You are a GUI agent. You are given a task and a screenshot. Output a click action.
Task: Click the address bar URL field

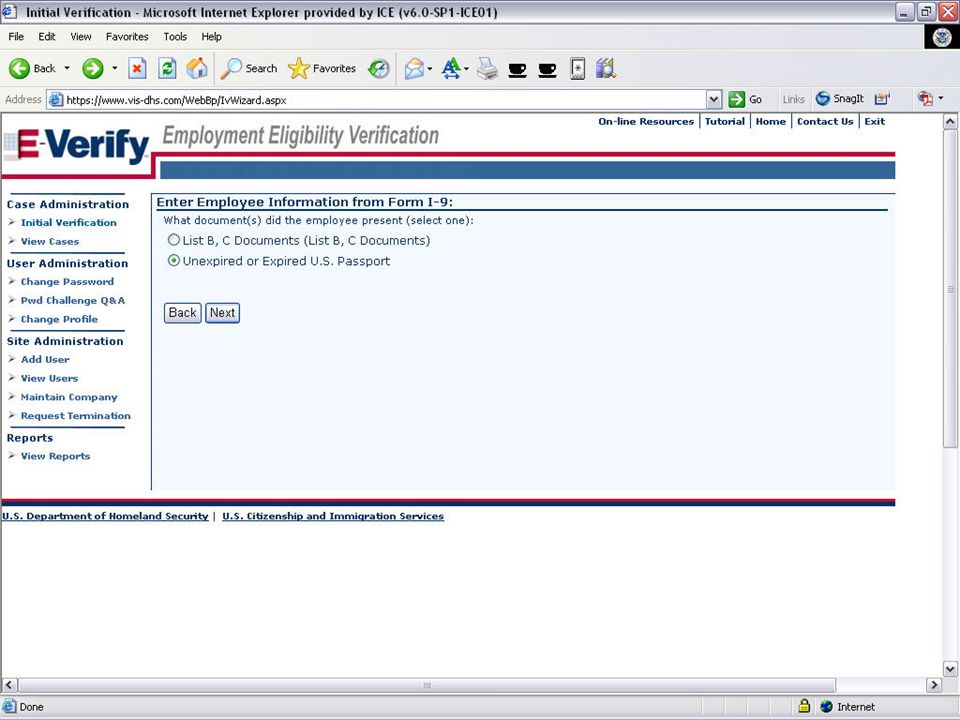384,100
